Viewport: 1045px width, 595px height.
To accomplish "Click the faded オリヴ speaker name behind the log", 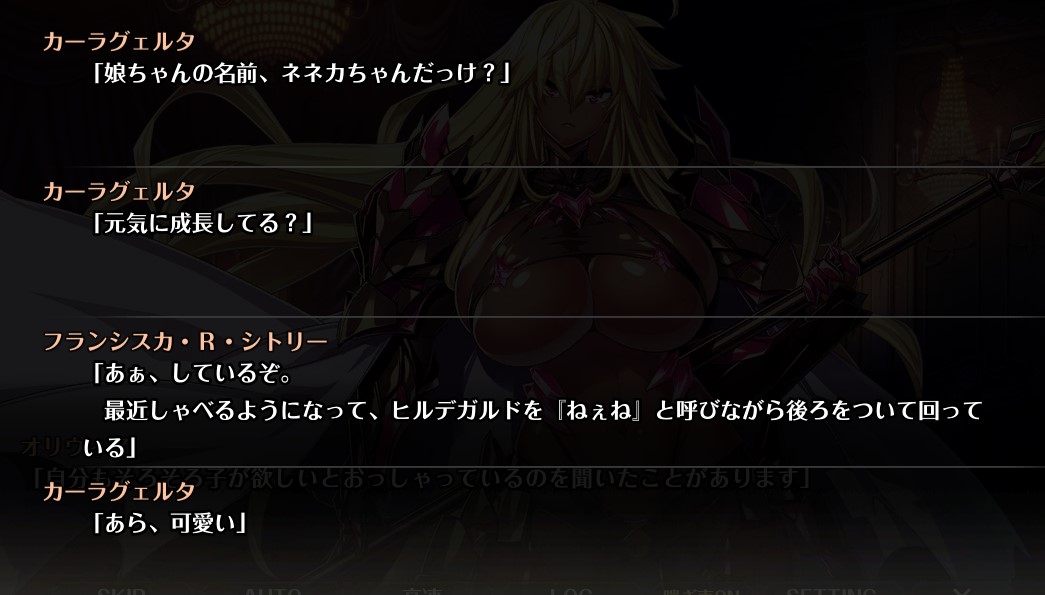I will coord(50,445).
